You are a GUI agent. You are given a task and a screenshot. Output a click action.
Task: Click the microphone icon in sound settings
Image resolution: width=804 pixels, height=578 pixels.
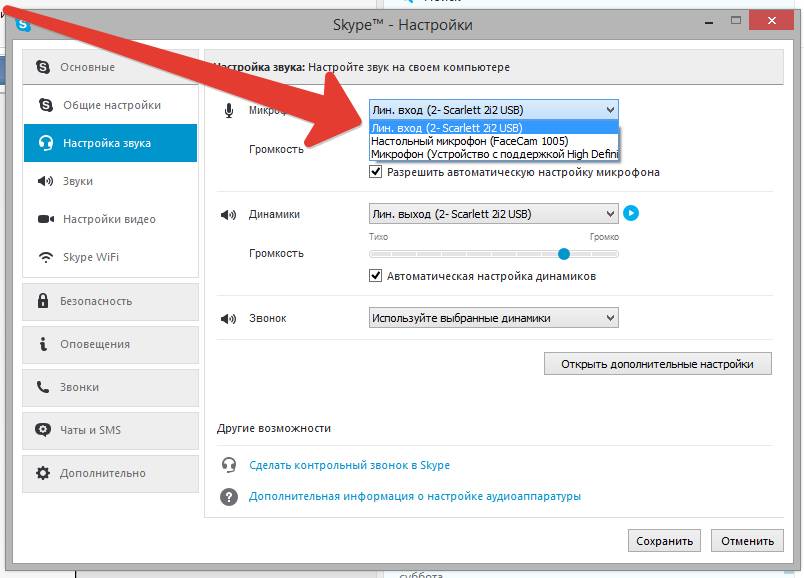point(229,110)
